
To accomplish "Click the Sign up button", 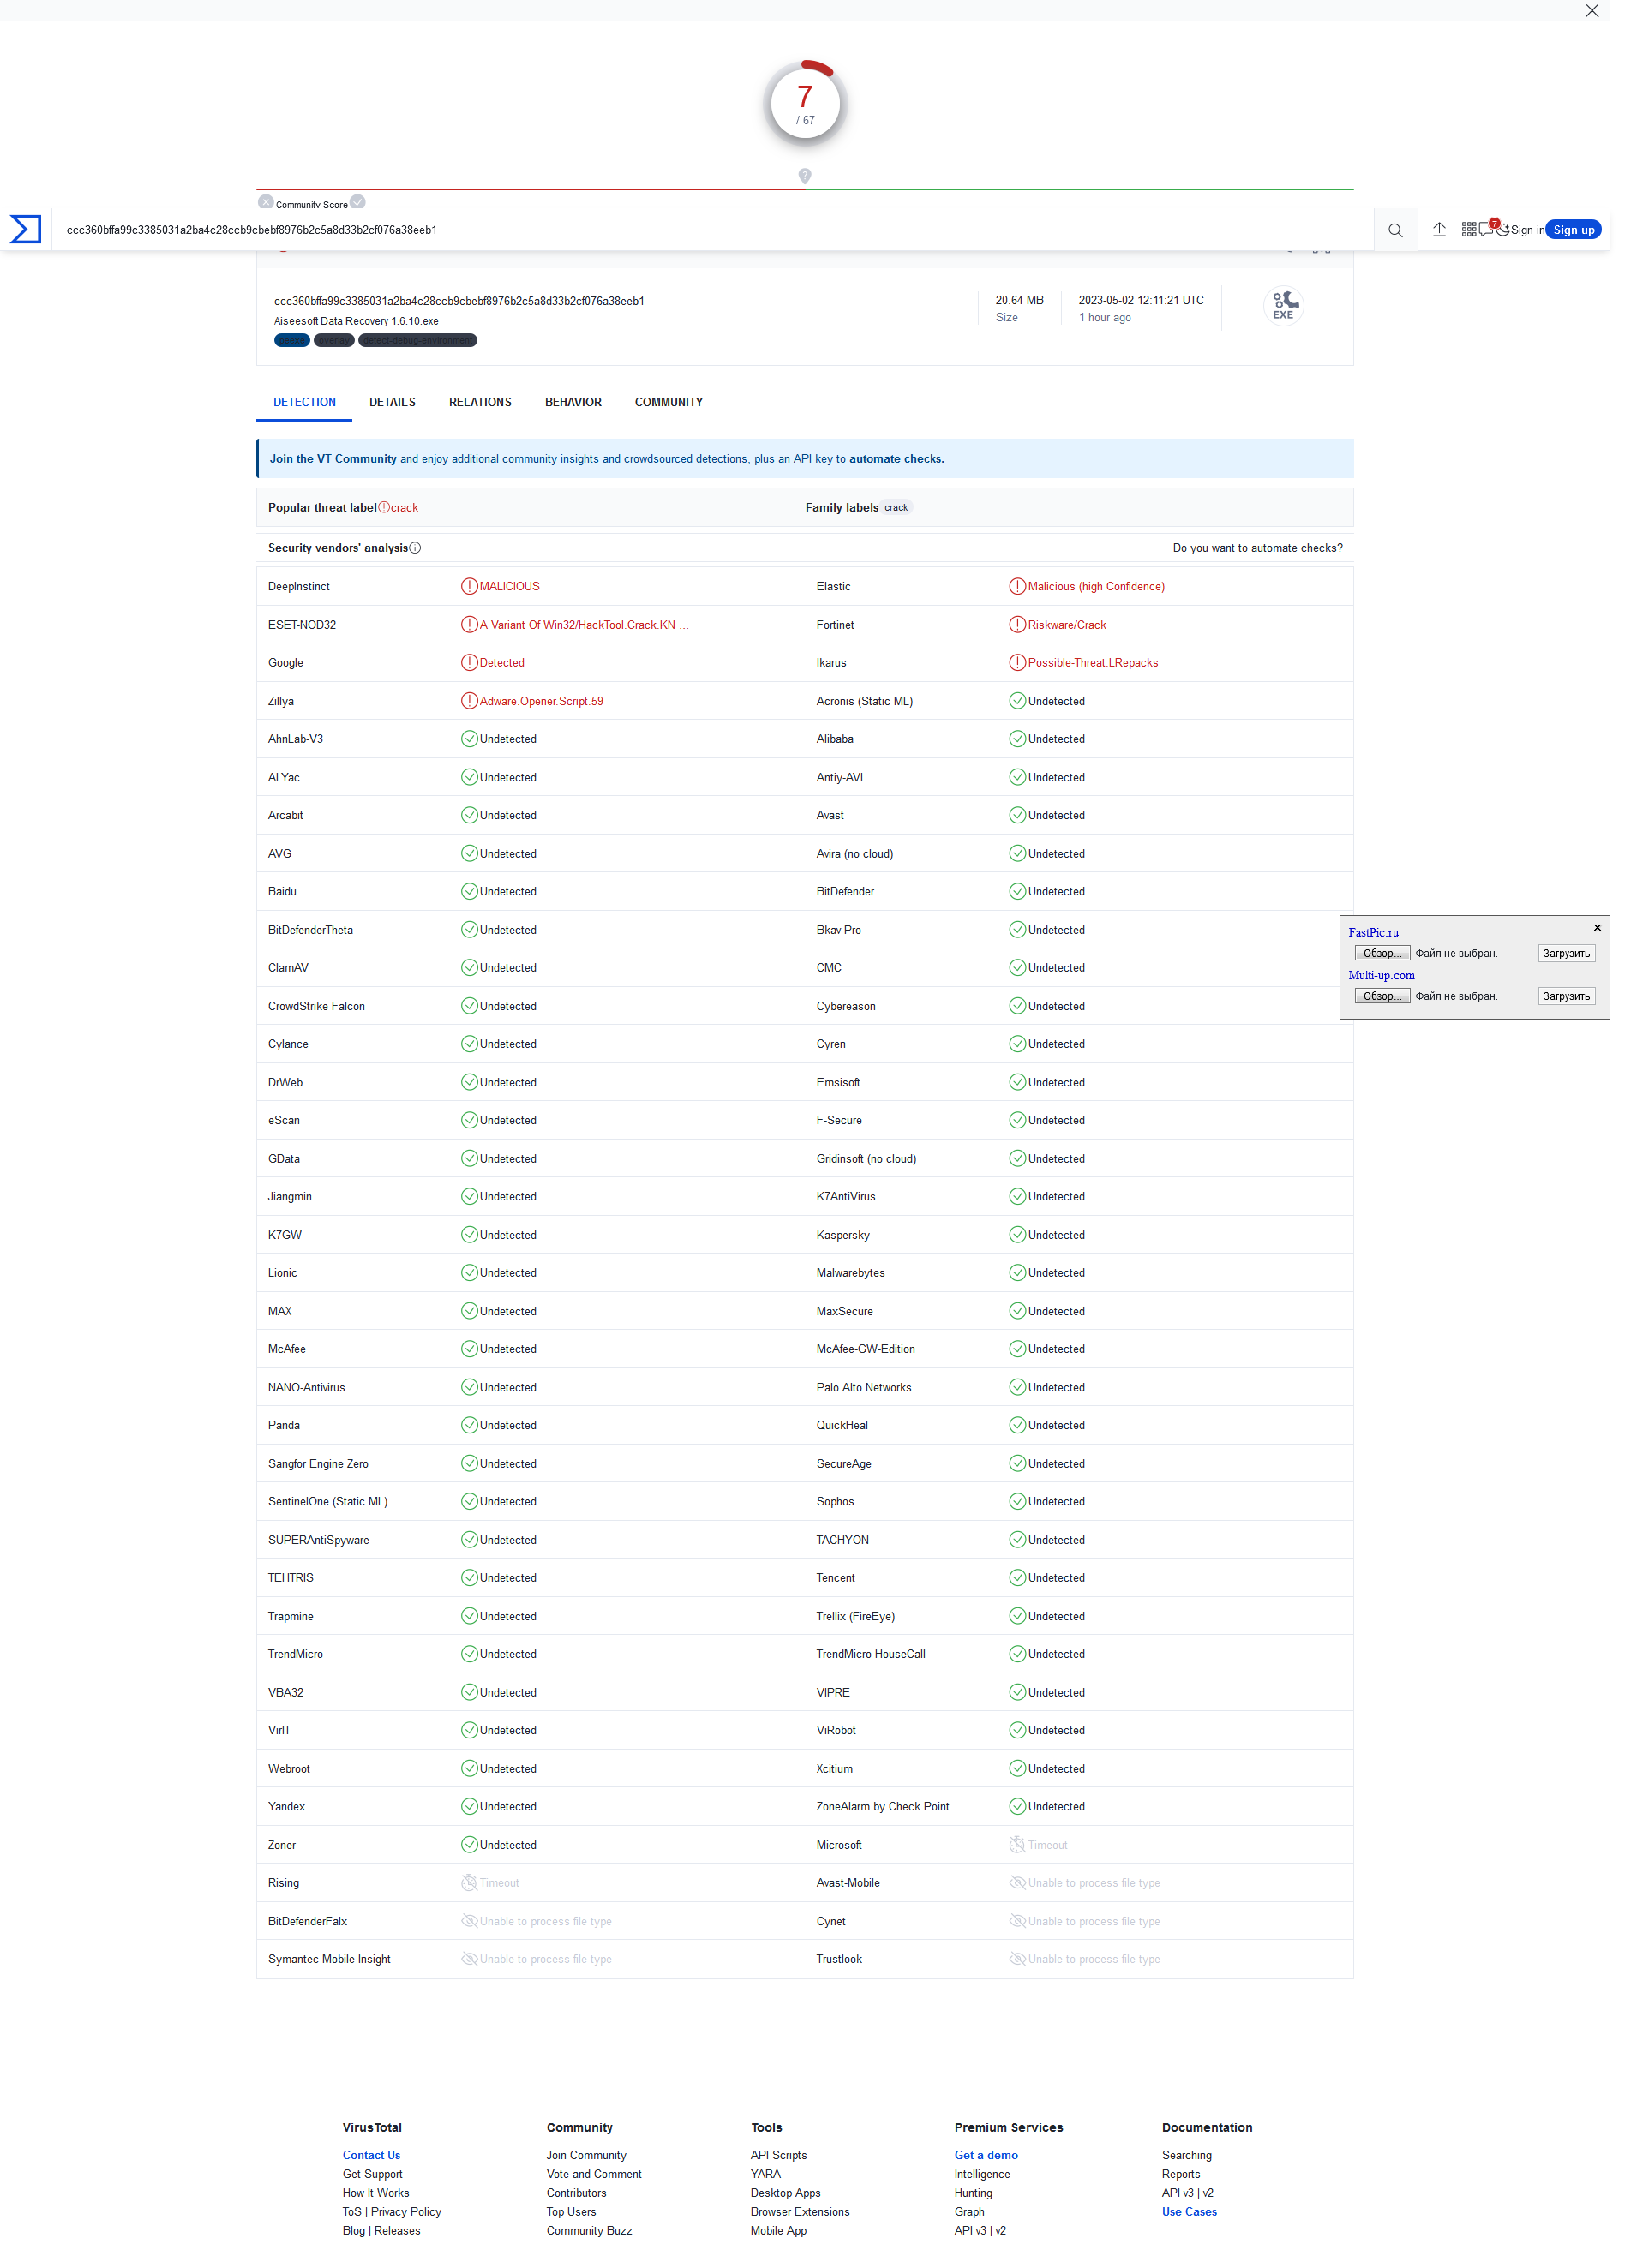I will (1573, 230).
